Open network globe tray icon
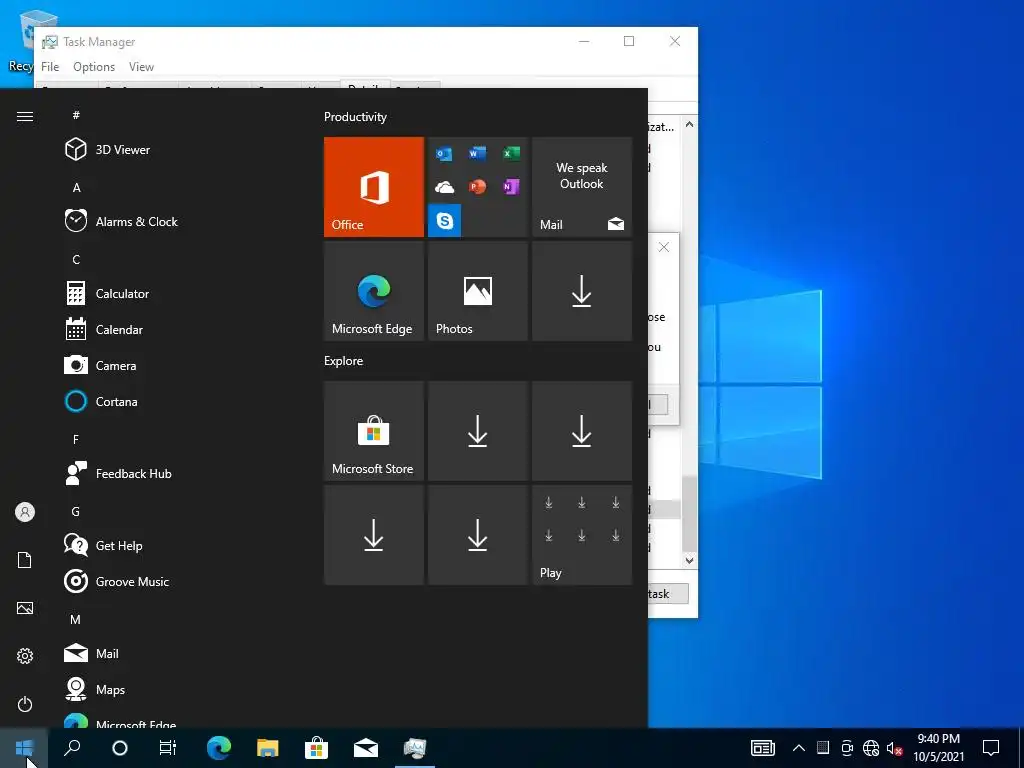Screen dimensions: 1024x768 tap(871, 748)
